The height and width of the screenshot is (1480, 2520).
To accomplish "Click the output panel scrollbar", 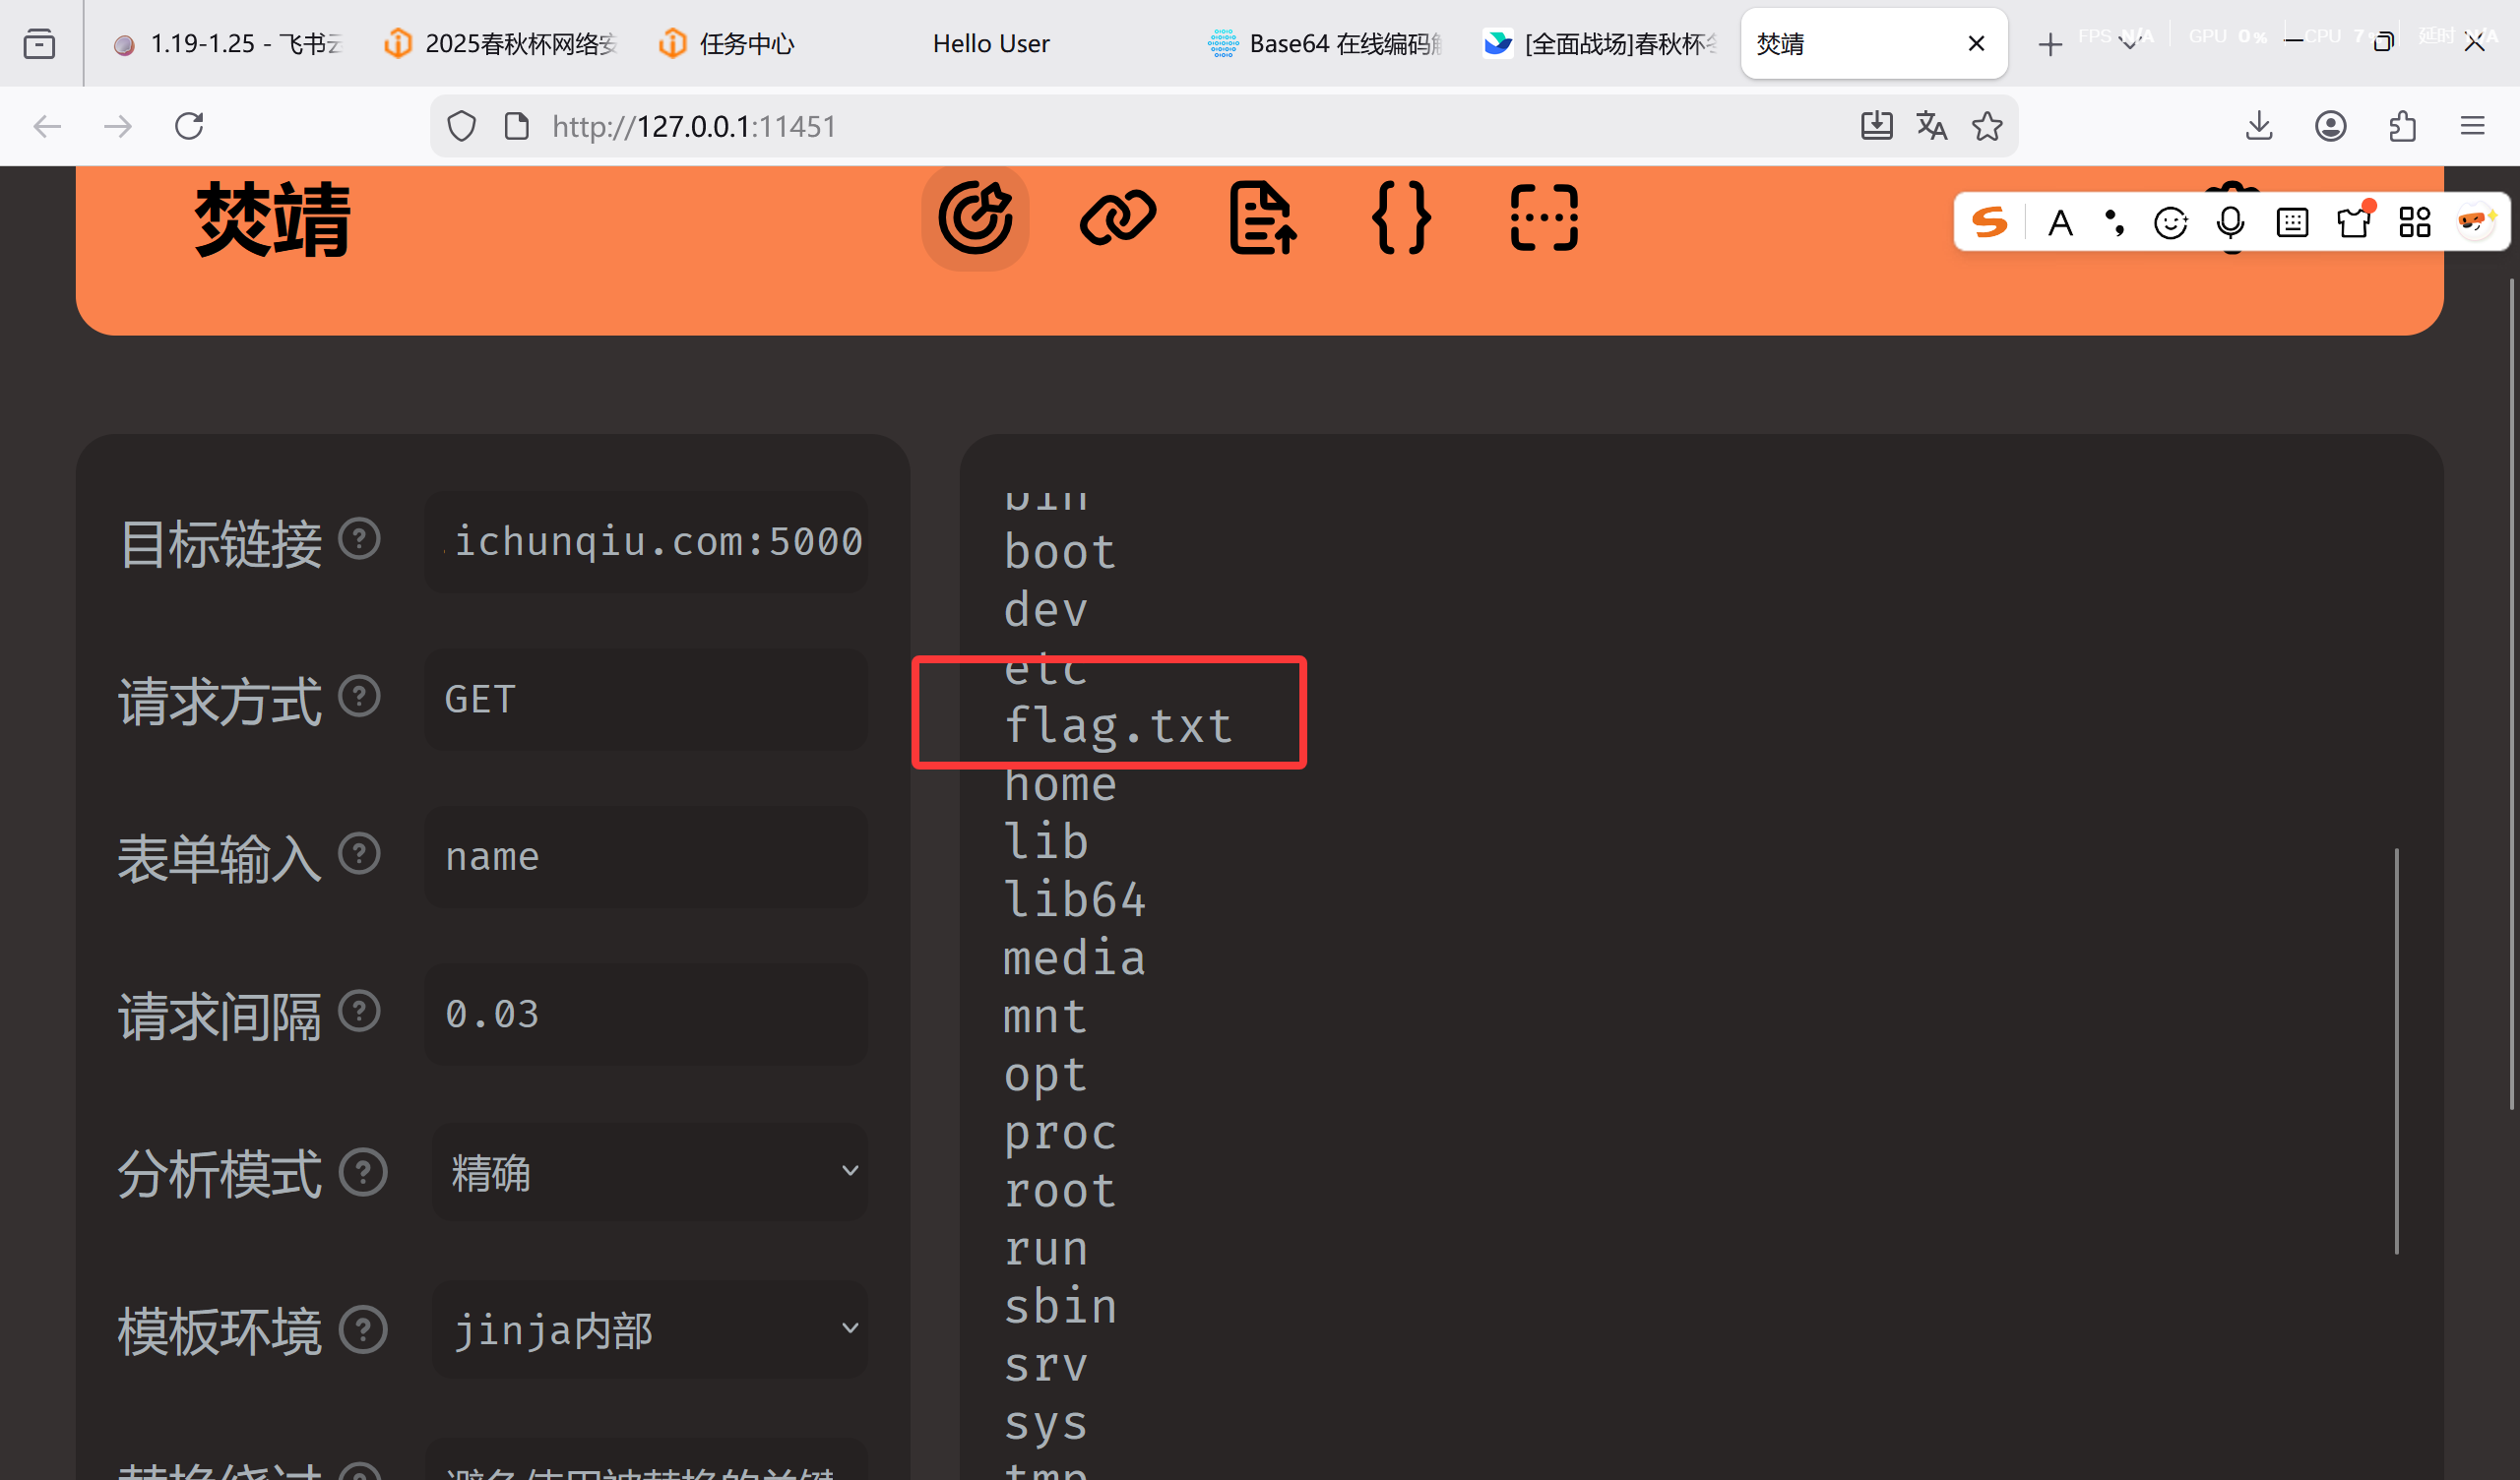I will [2396, 1050].
